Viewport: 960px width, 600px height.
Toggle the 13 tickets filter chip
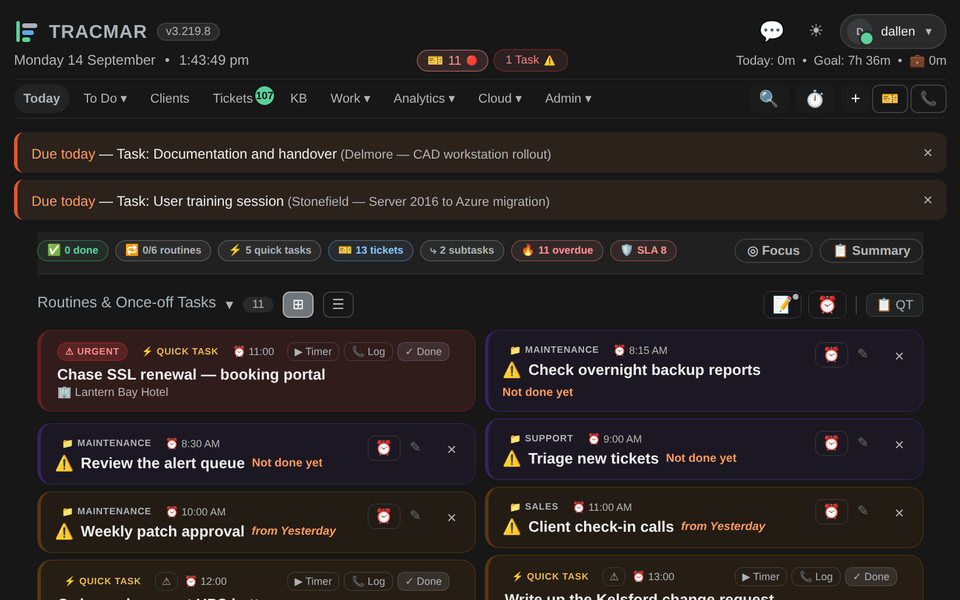(370, 250)
